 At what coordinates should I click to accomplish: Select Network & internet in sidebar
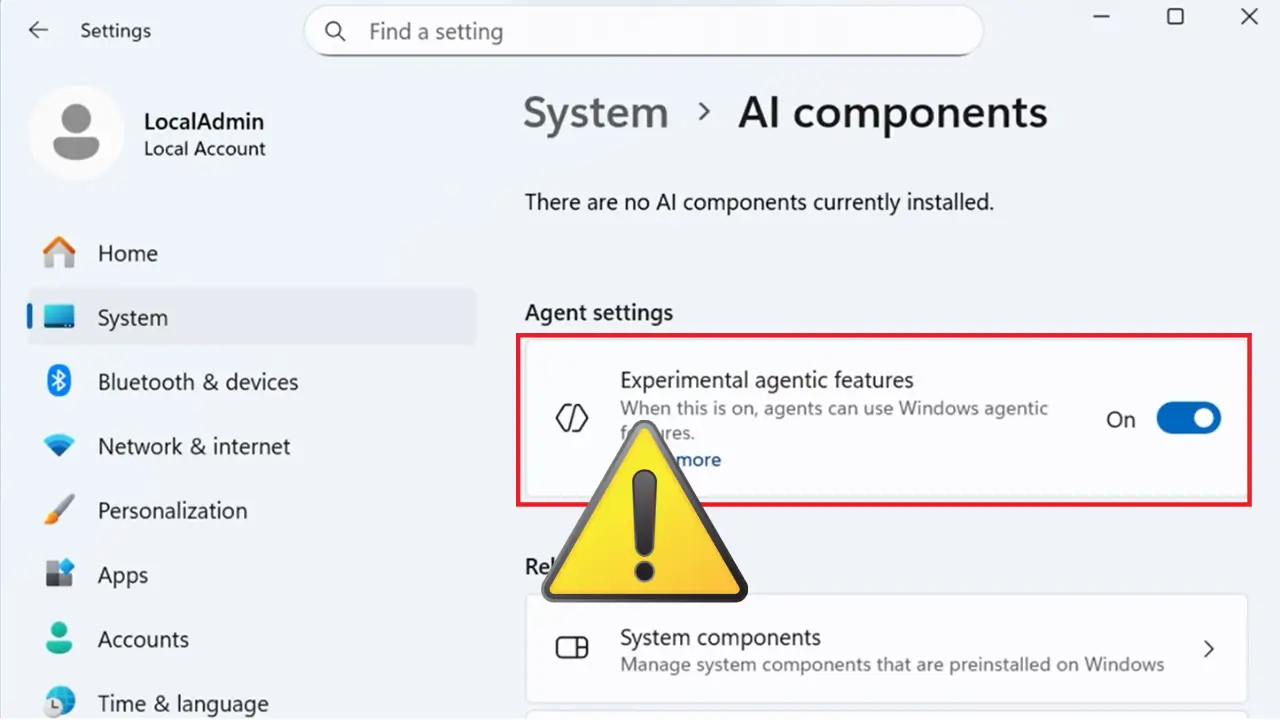(194, 446)
